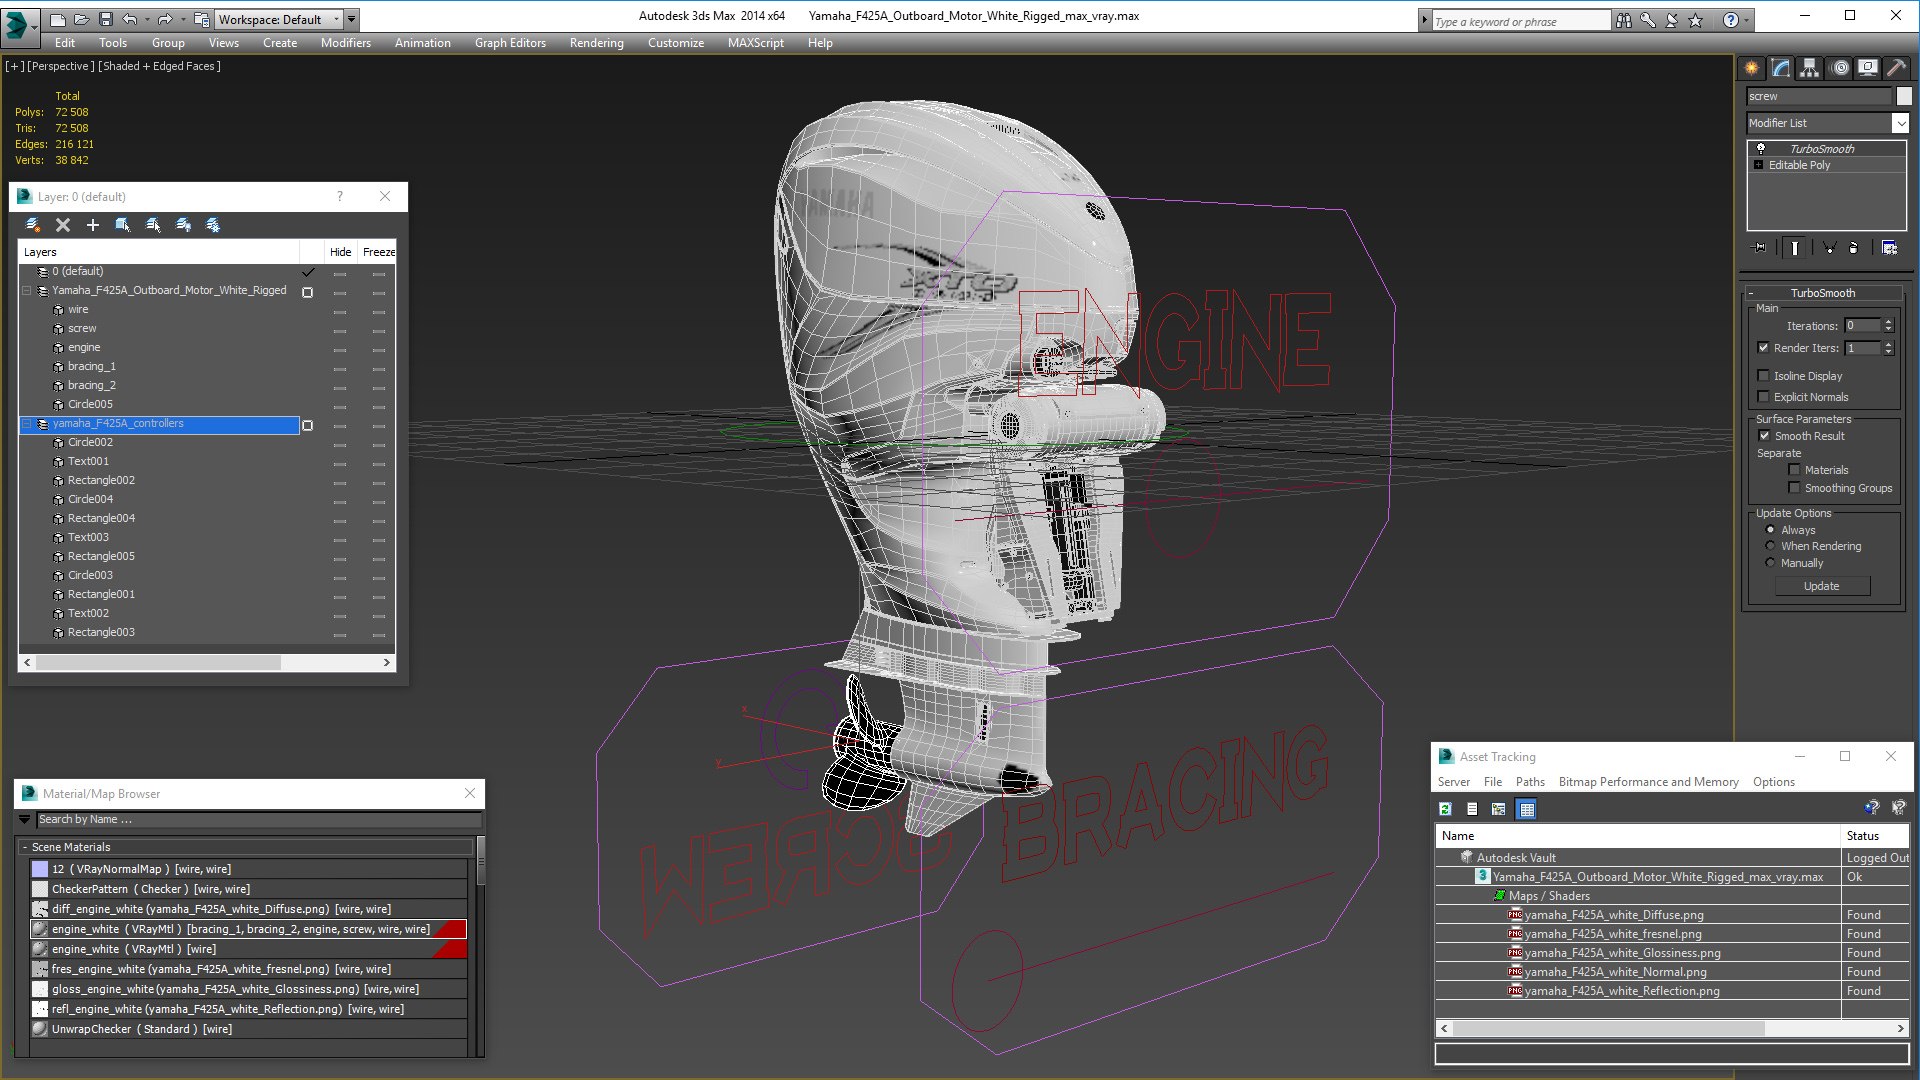Toggle Show End Result icon
The height and width of the screenshot is (1080, 1920).
[1795, 248]
